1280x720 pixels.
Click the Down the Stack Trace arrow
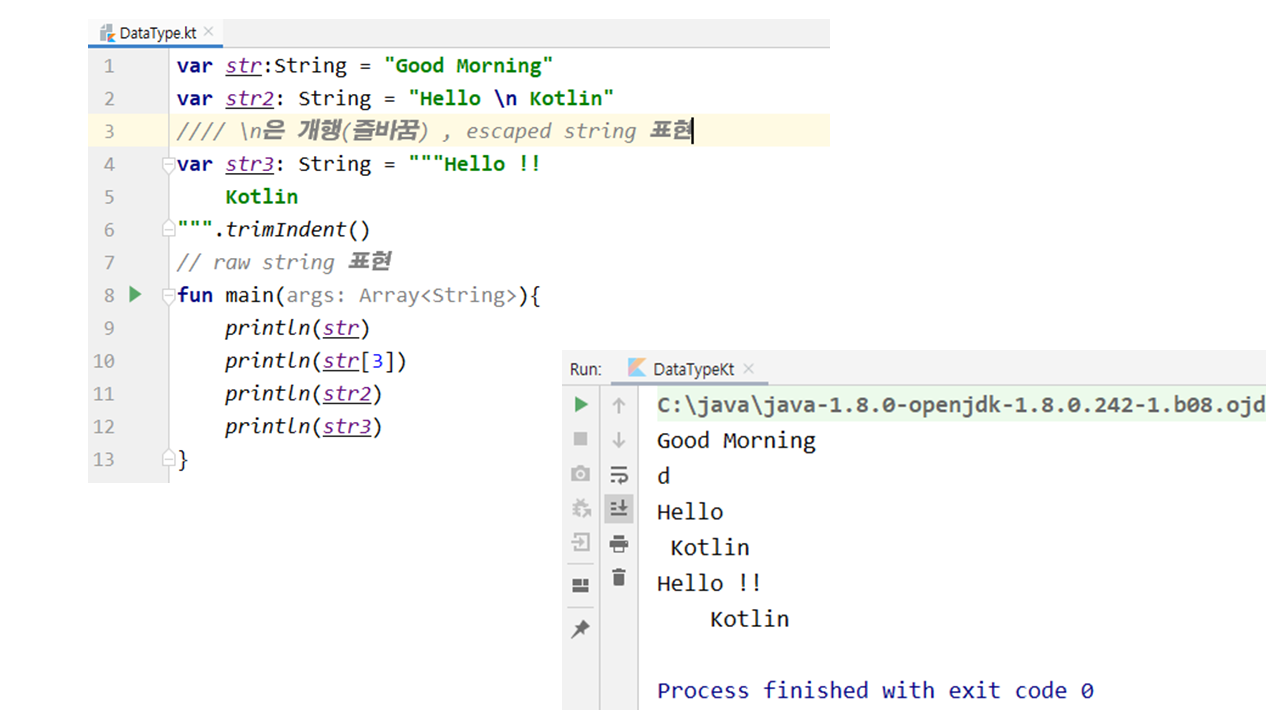tap(619, 439)
